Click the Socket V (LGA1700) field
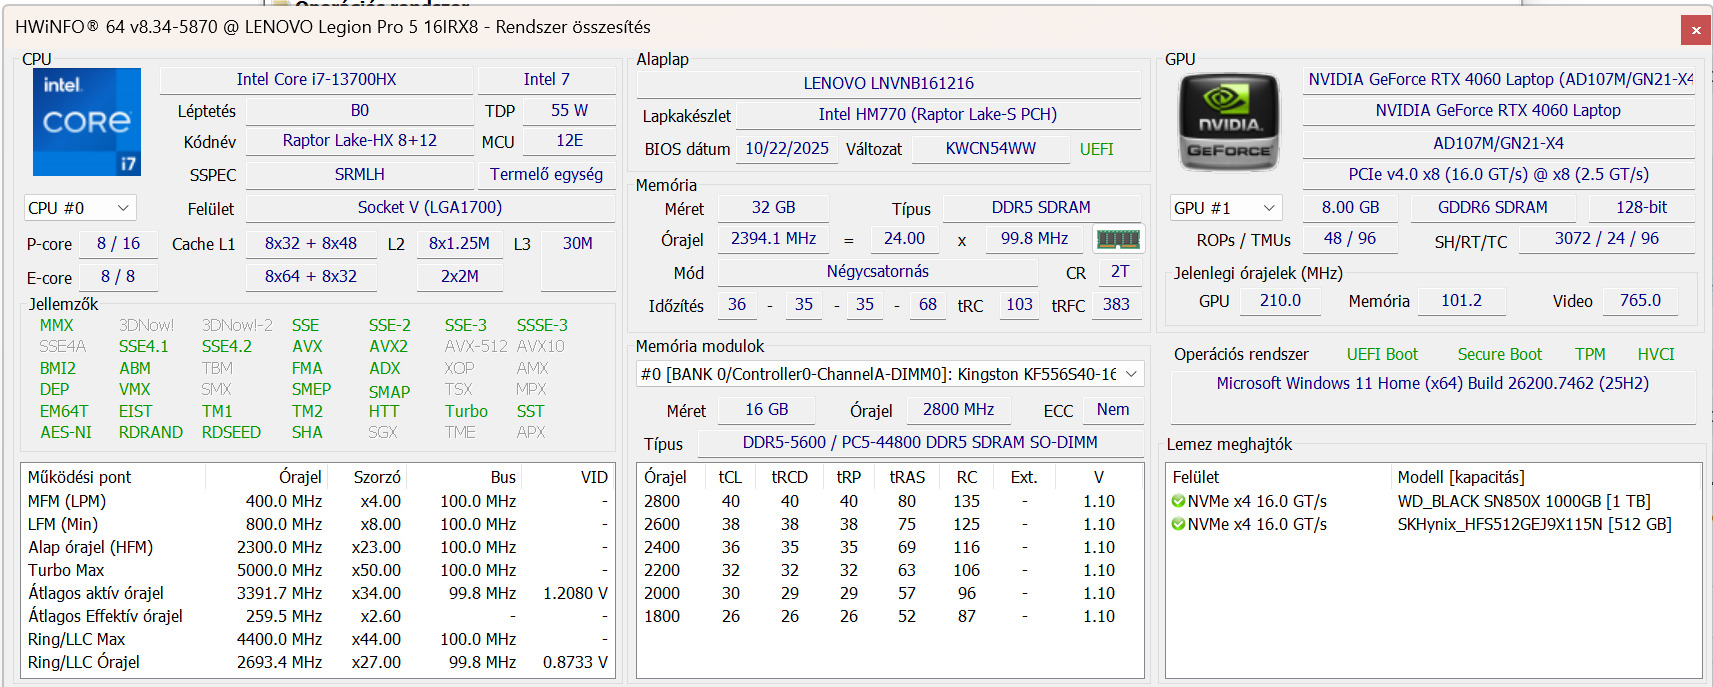This screenshot has width=1713, height=687. [x=430, y=207]
